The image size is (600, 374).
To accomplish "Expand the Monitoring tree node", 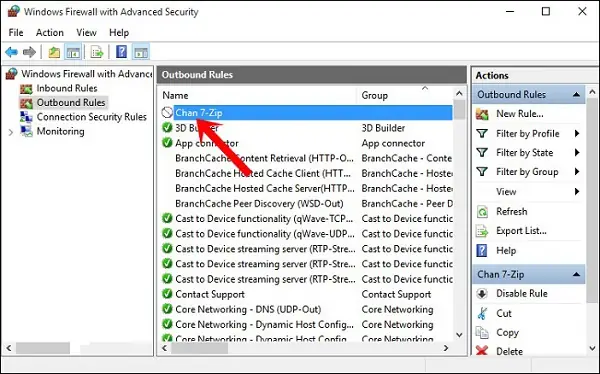I will (x=11, y=132).
